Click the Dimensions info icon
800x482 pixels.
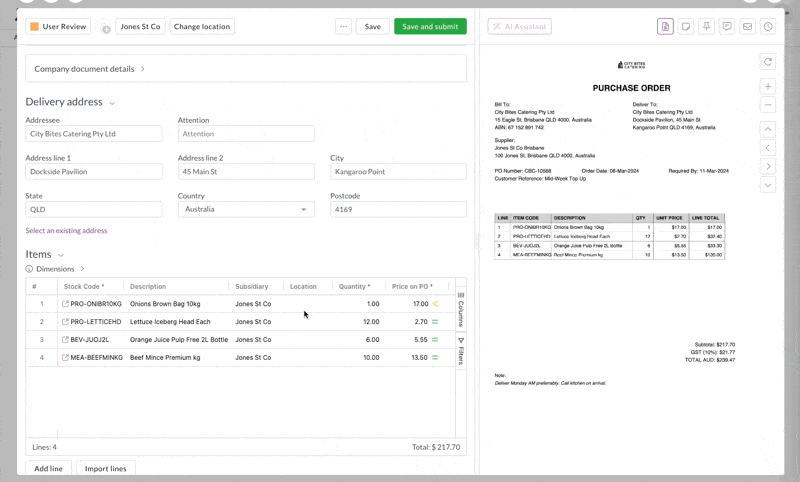29,269
